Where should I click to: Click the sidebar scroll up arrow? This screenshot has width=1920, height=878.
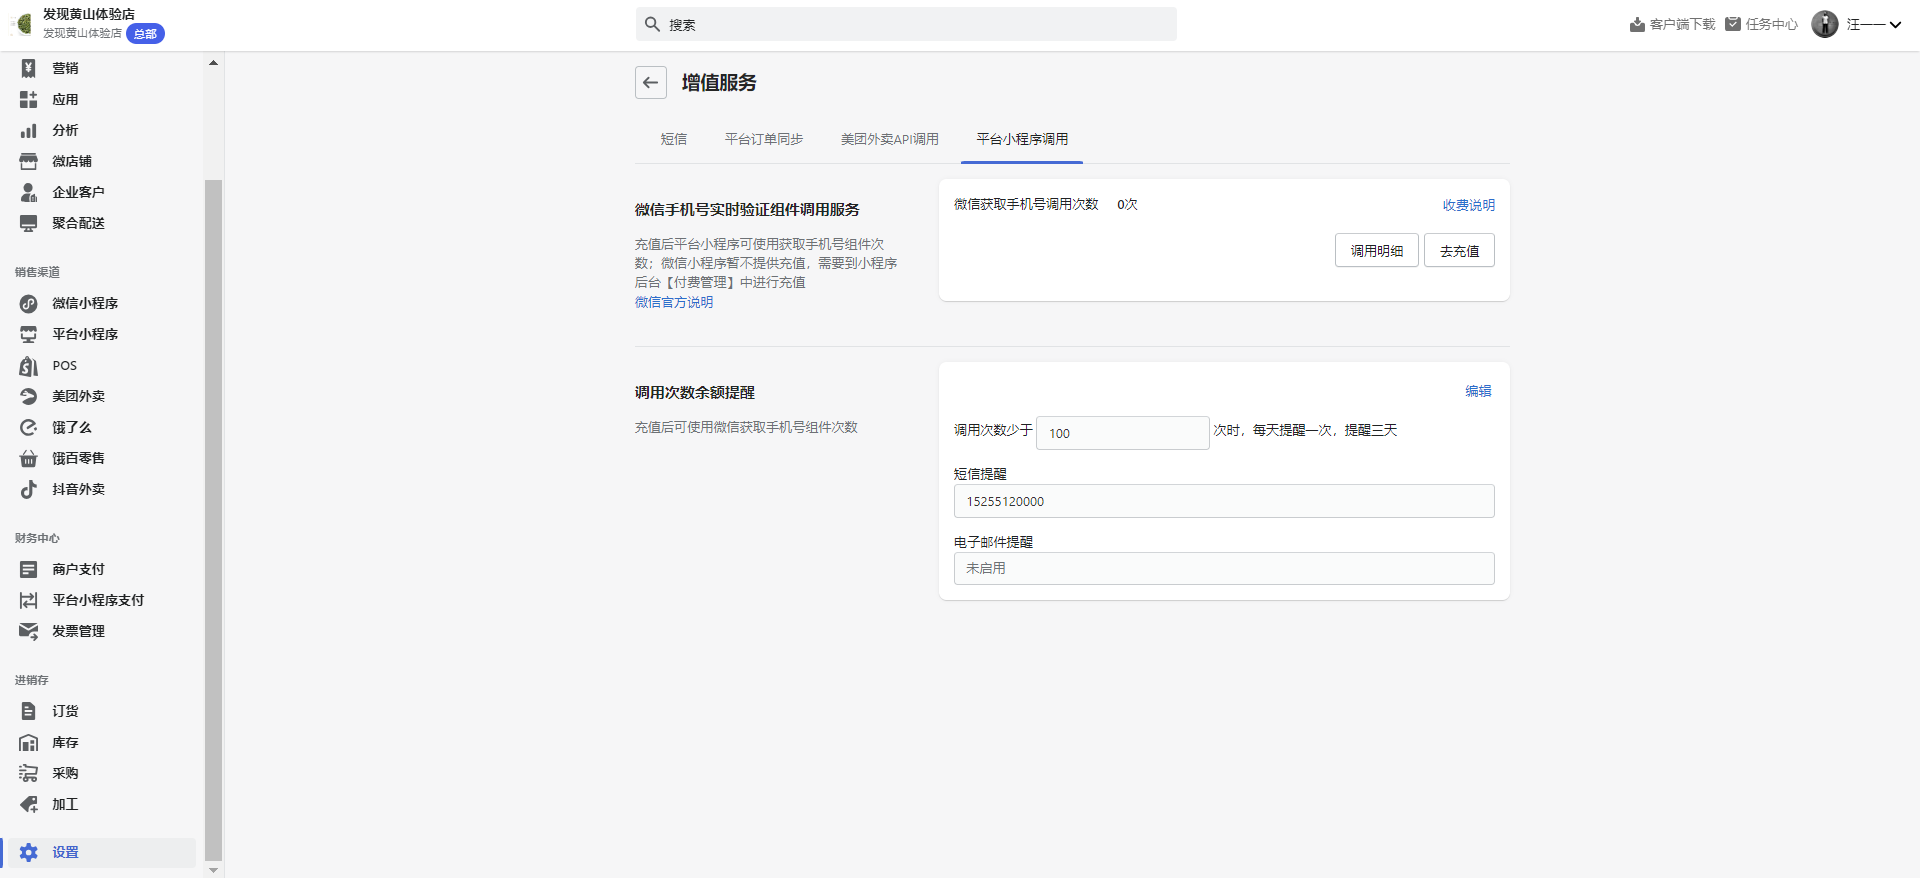click(x=213, y=63)
